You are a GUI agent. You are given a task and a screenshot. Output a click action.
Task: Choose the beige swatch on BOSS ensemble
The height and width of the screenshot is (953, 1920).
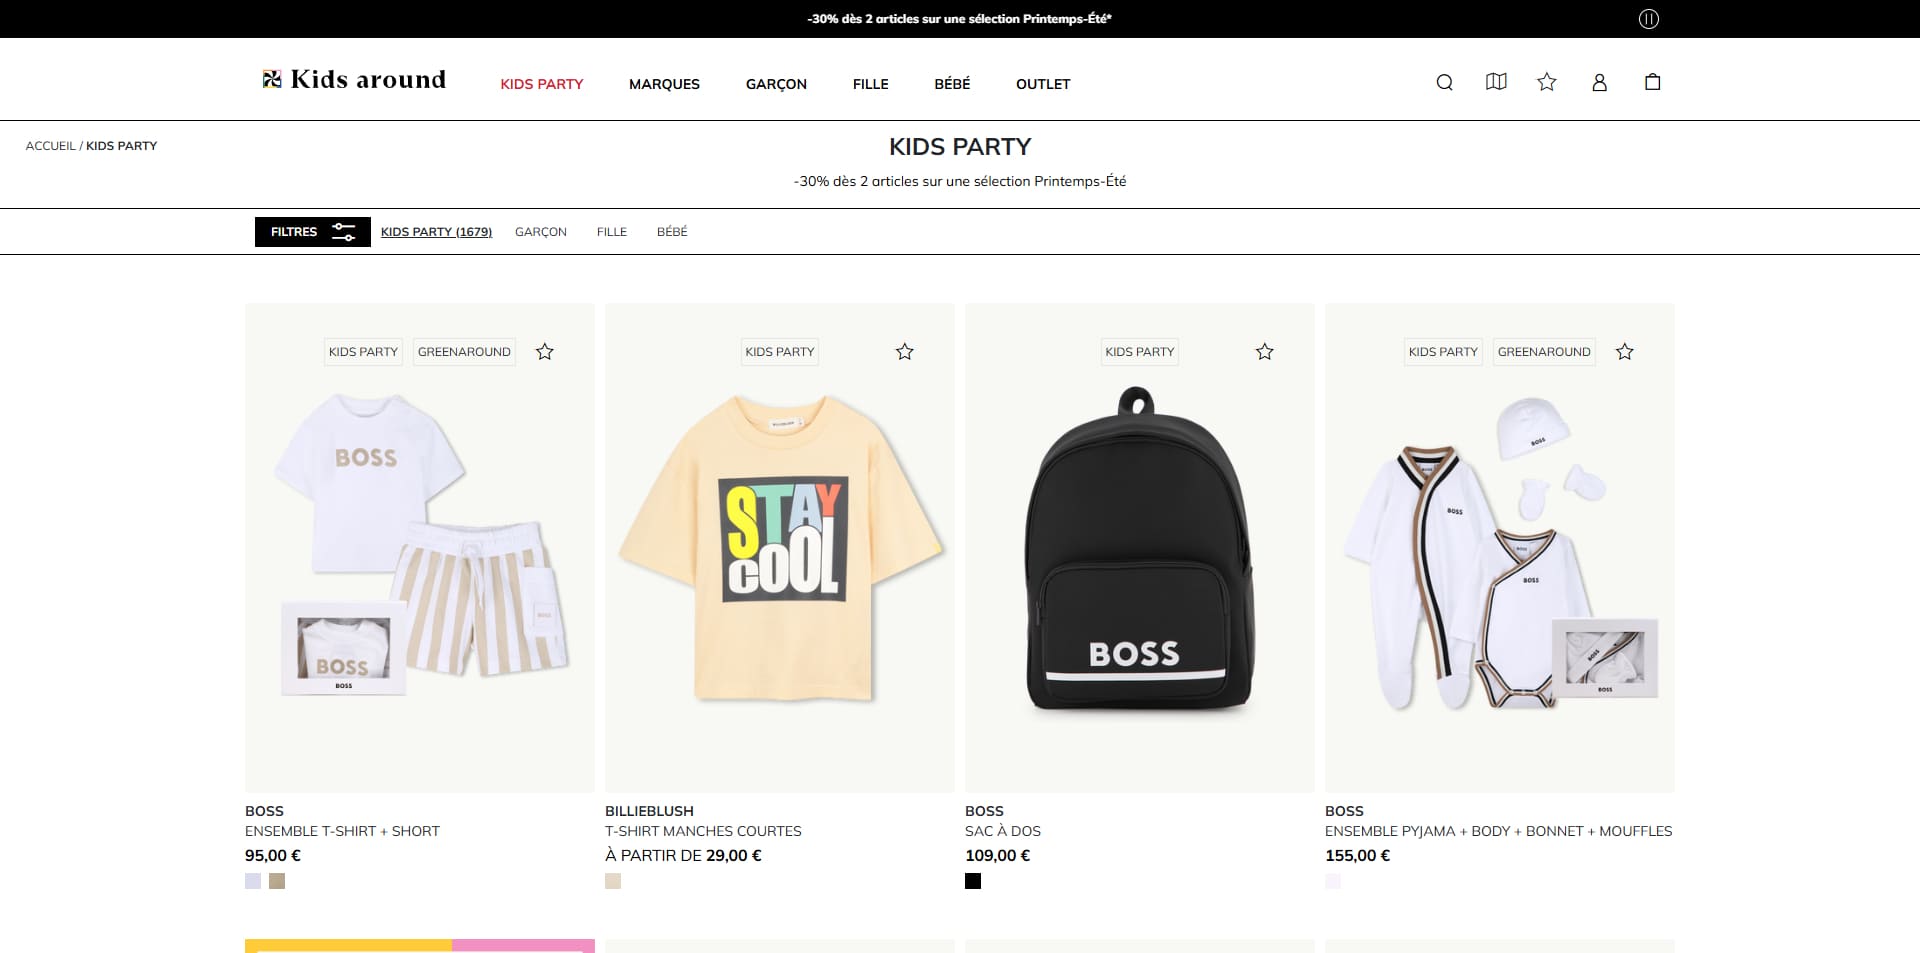(277, 881)
